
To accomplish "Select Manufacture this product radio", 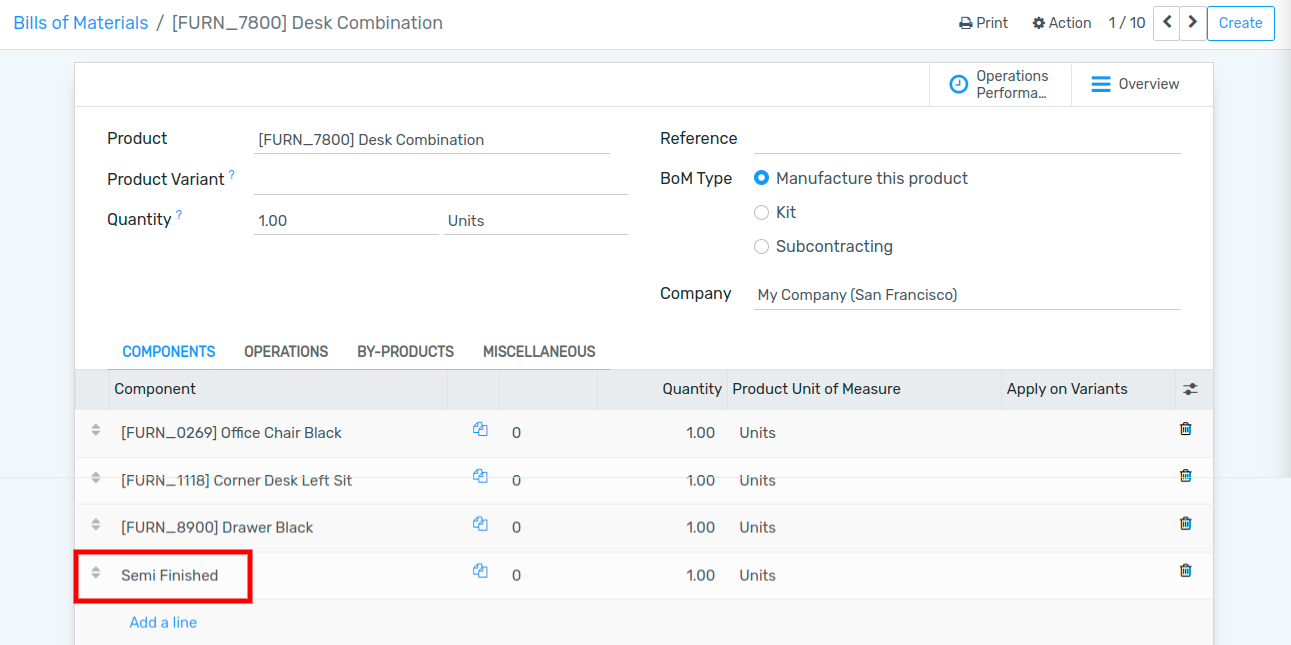I will point(761,178).
